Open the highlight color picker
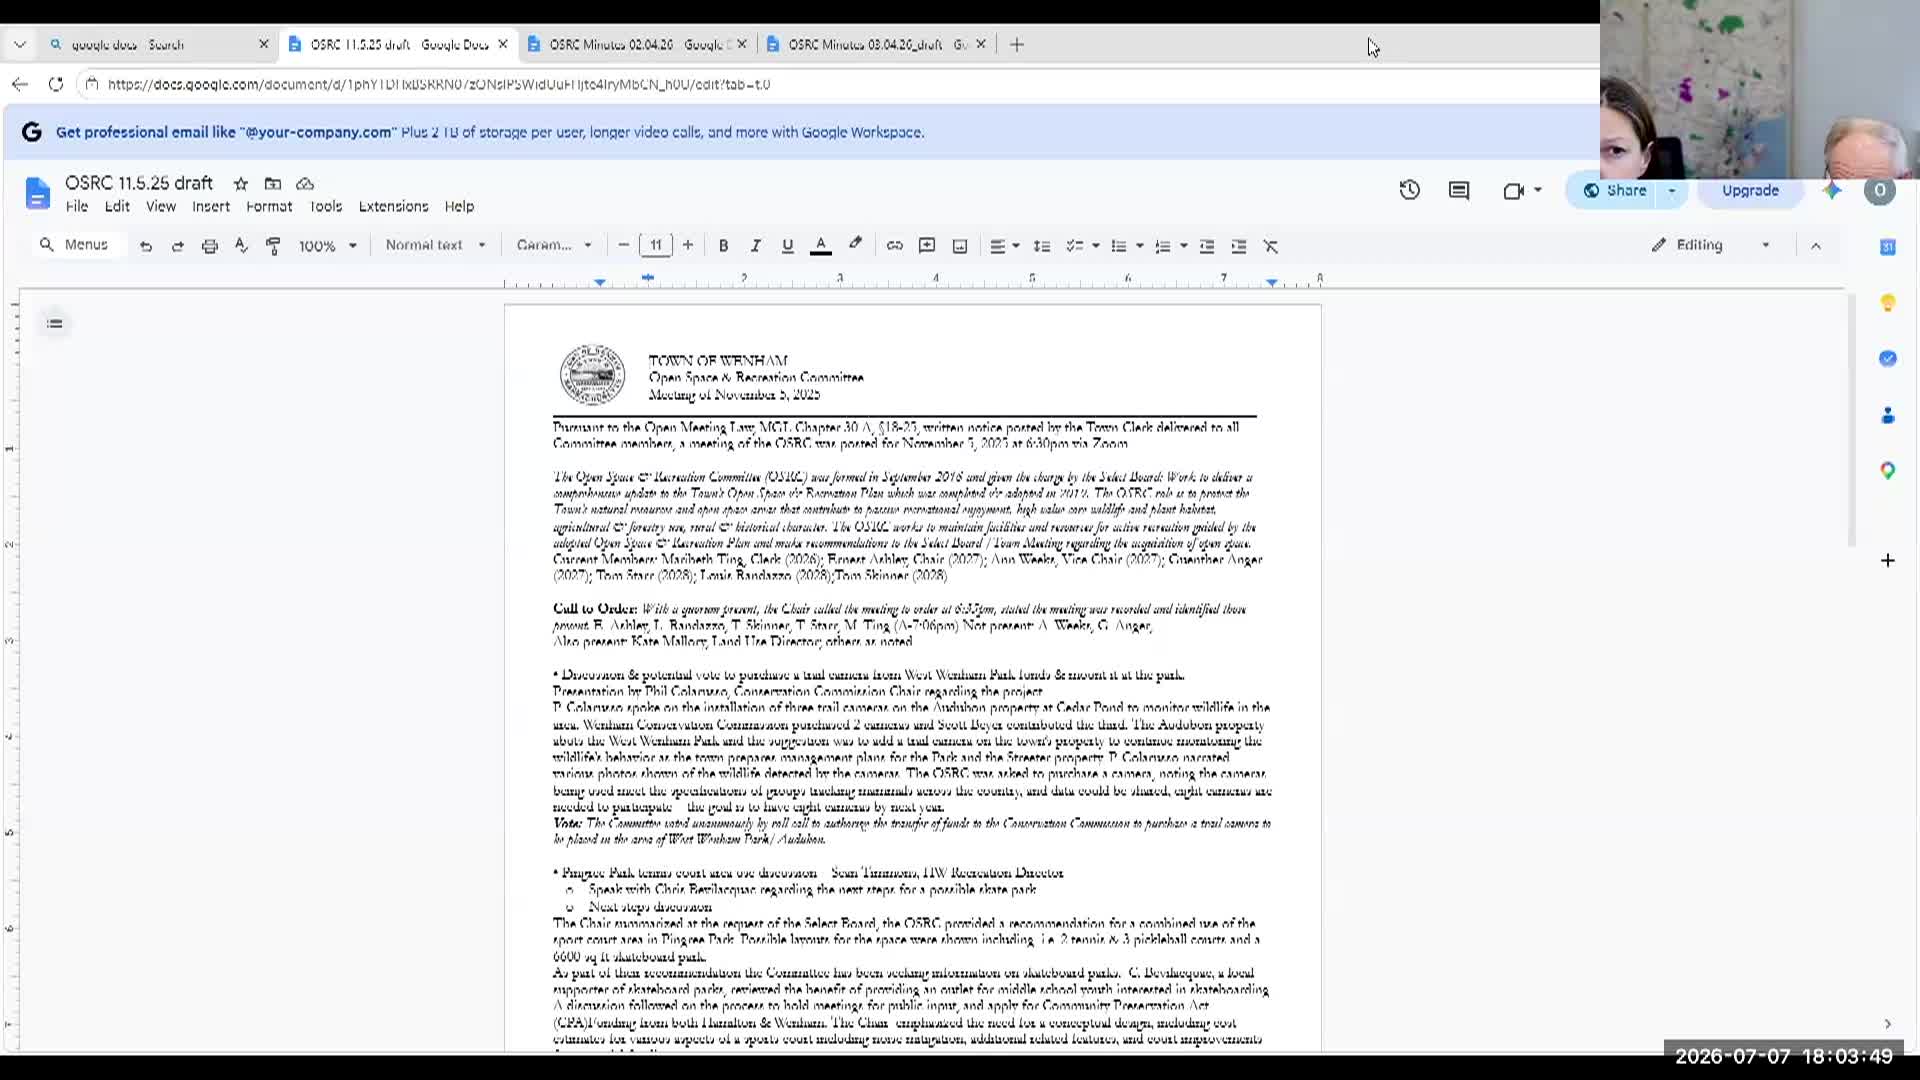The width and height of the screenshot is (1920, 1080). point(855,245)
